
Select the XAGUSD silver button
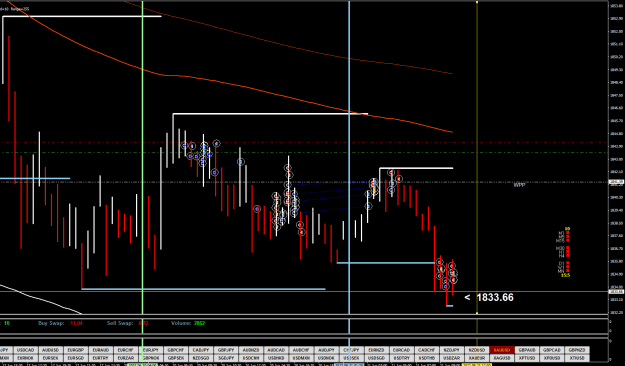click(502, 358)
